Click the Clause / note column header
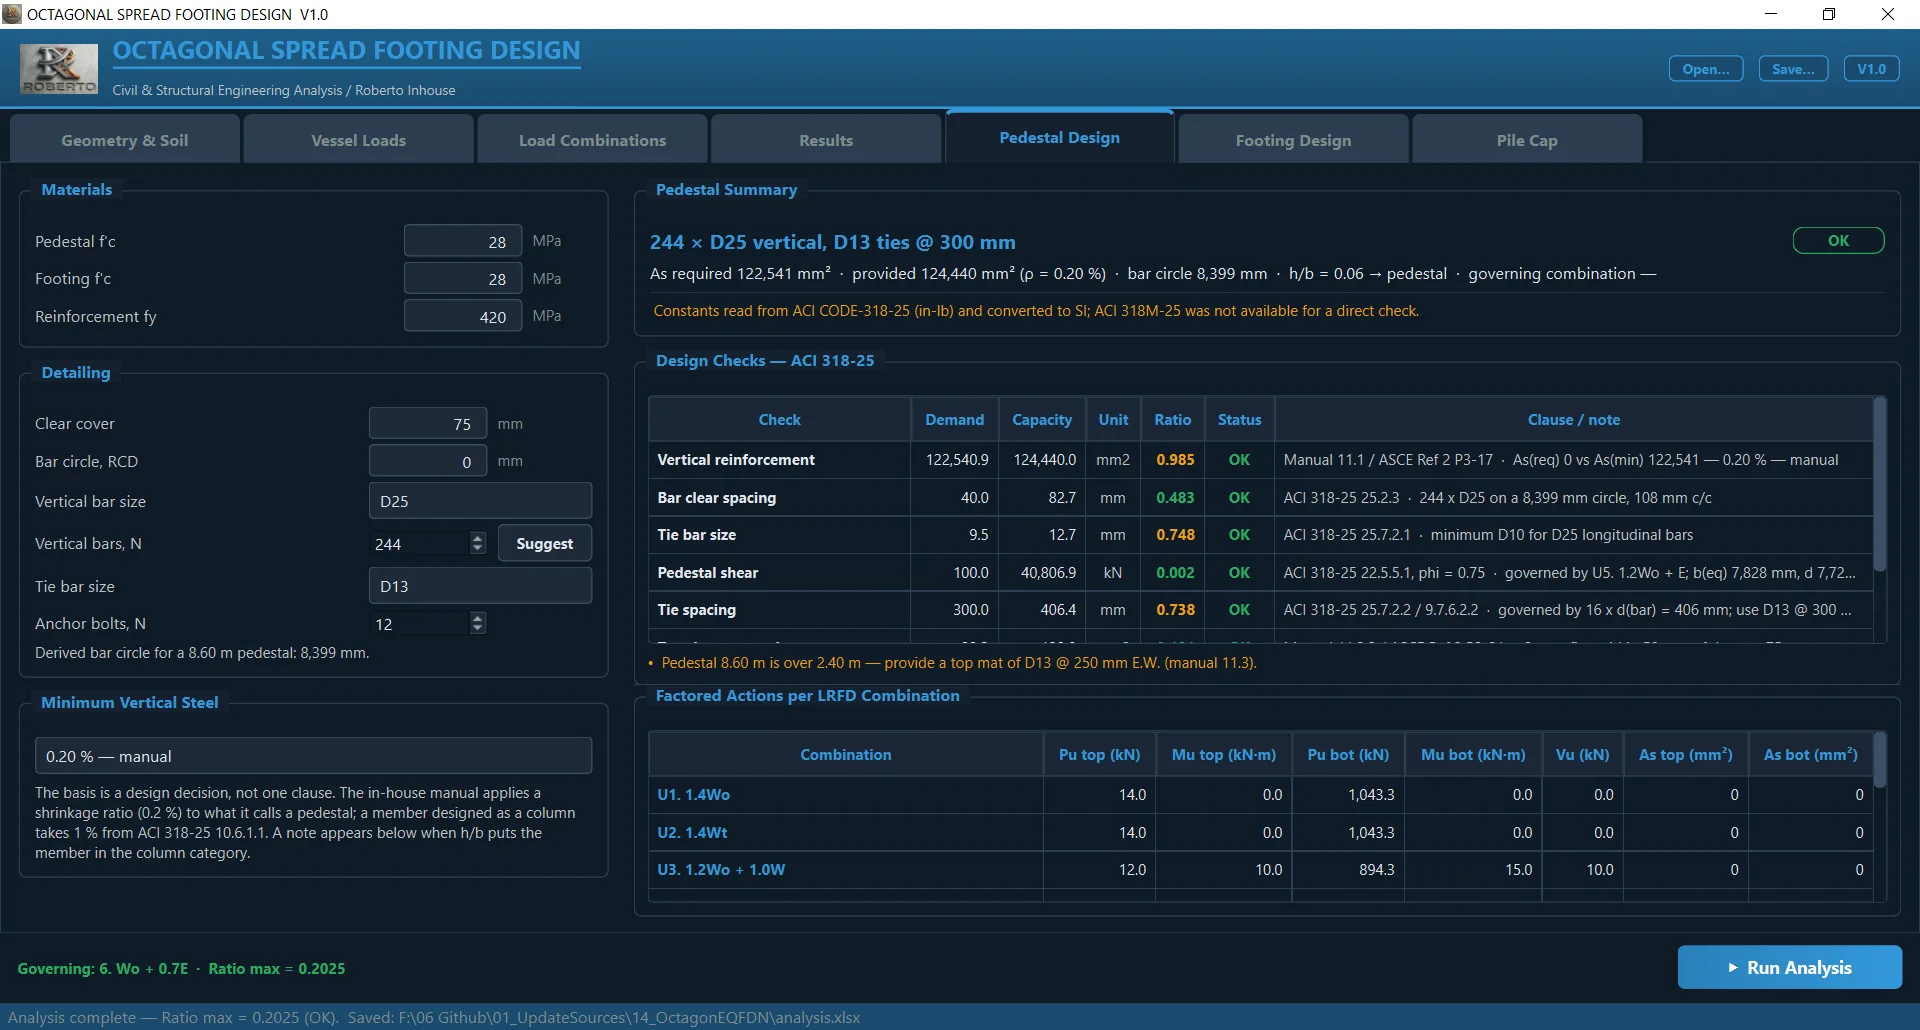The height and width of the screenshot is (1030, 1920). (1574, 420)
